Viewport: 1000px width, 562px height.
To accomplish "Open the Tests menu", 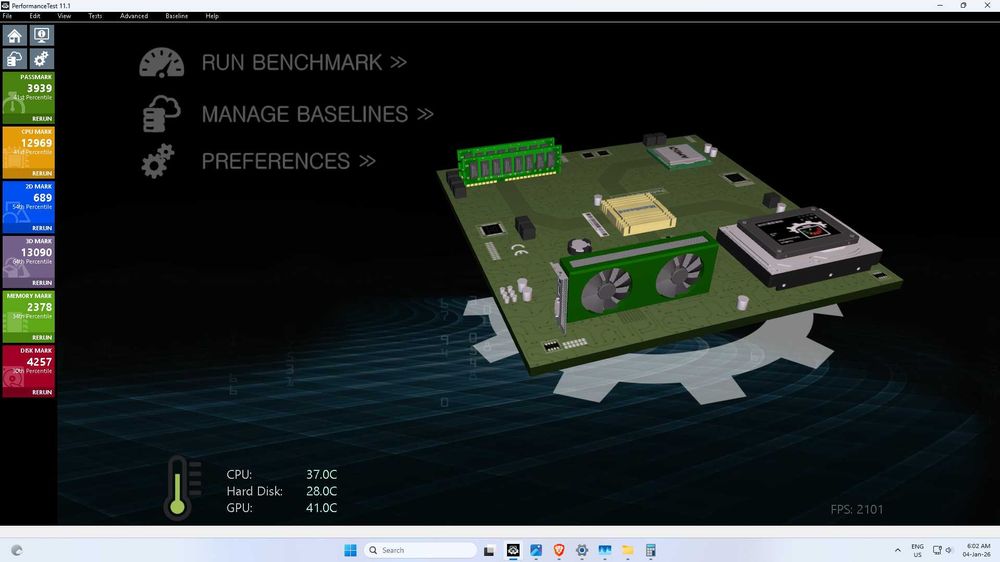I will point(95,16).
